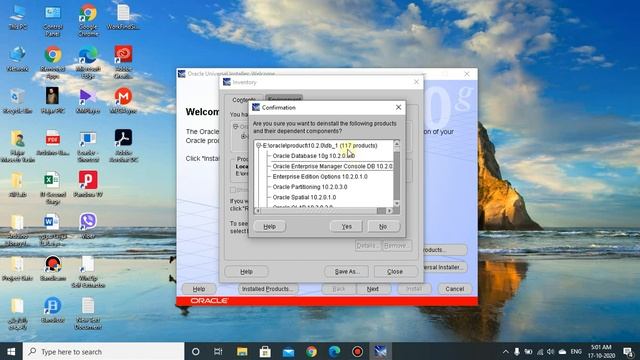Click the taskbar search box

pyautogui.click(x=104, y=351)
